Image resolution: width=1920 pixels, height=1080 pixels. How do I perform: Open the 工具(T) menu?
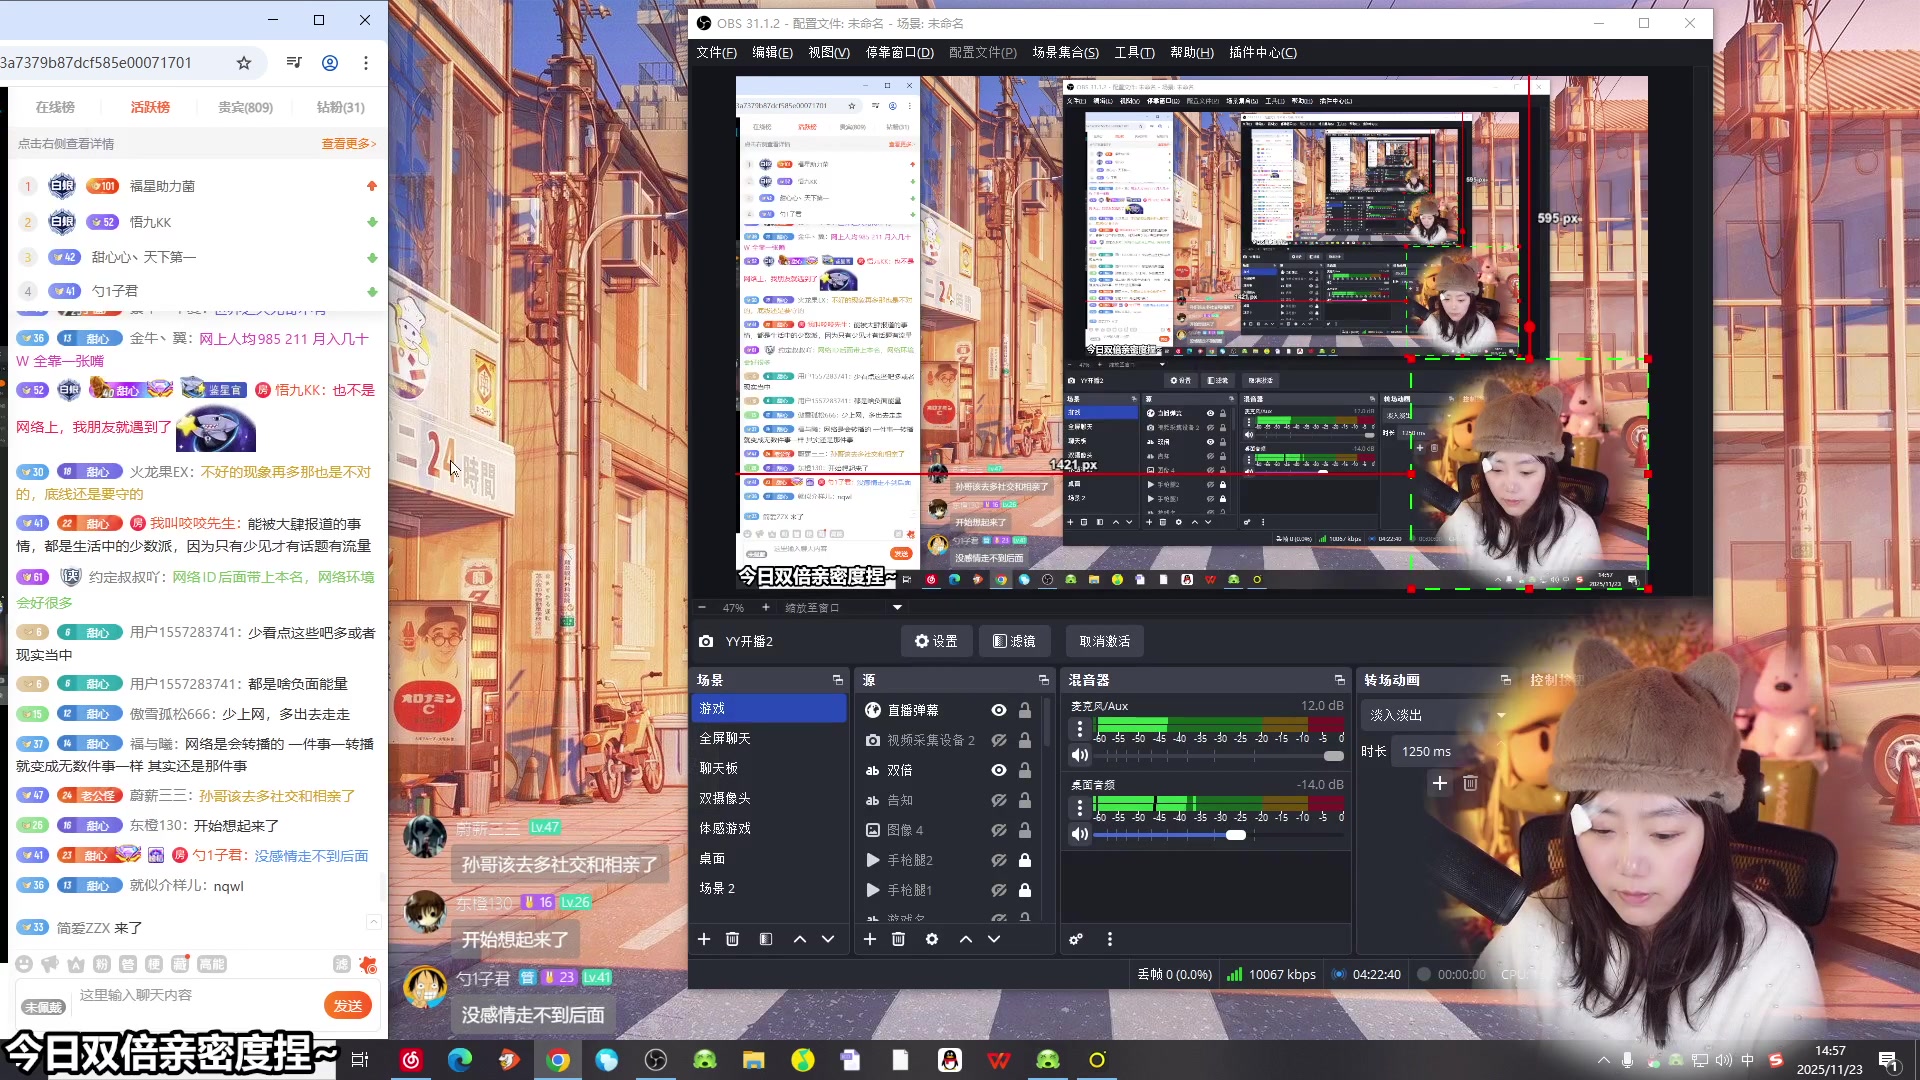pyautogui.click(x=1134, y=53)
